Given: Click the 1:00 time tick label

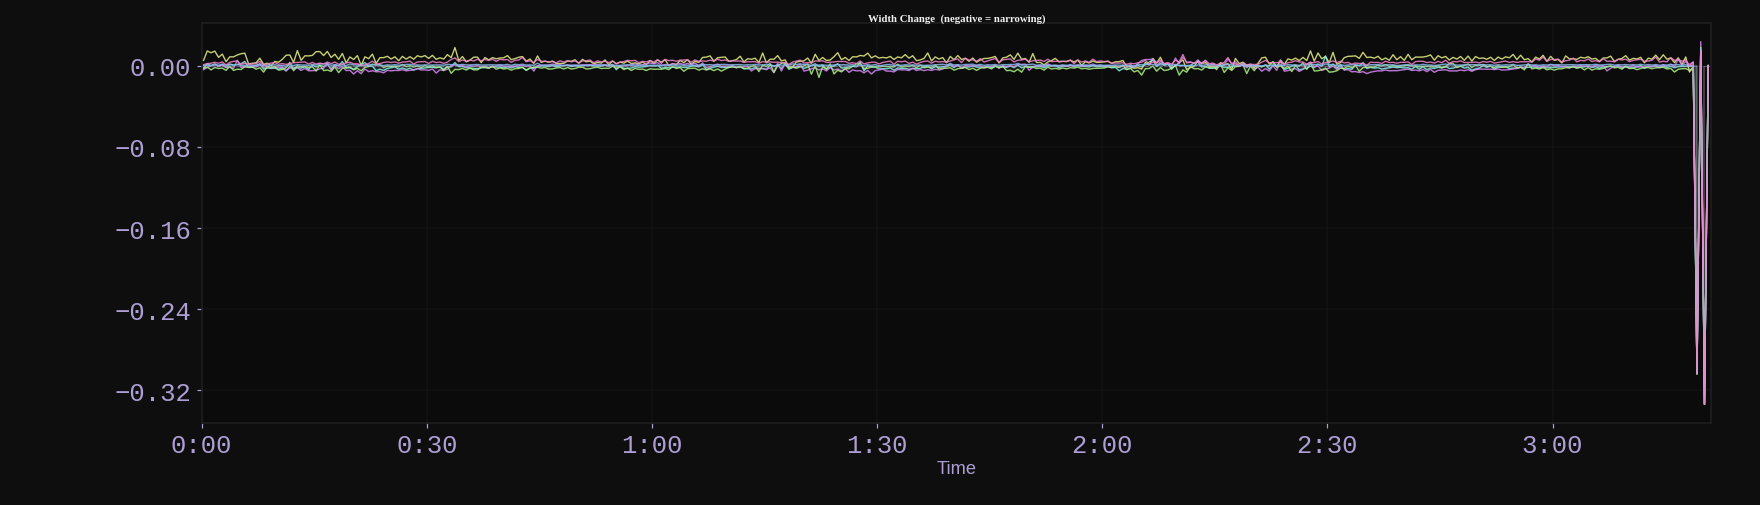Looking at the screenshot, I should pos(652,445).
